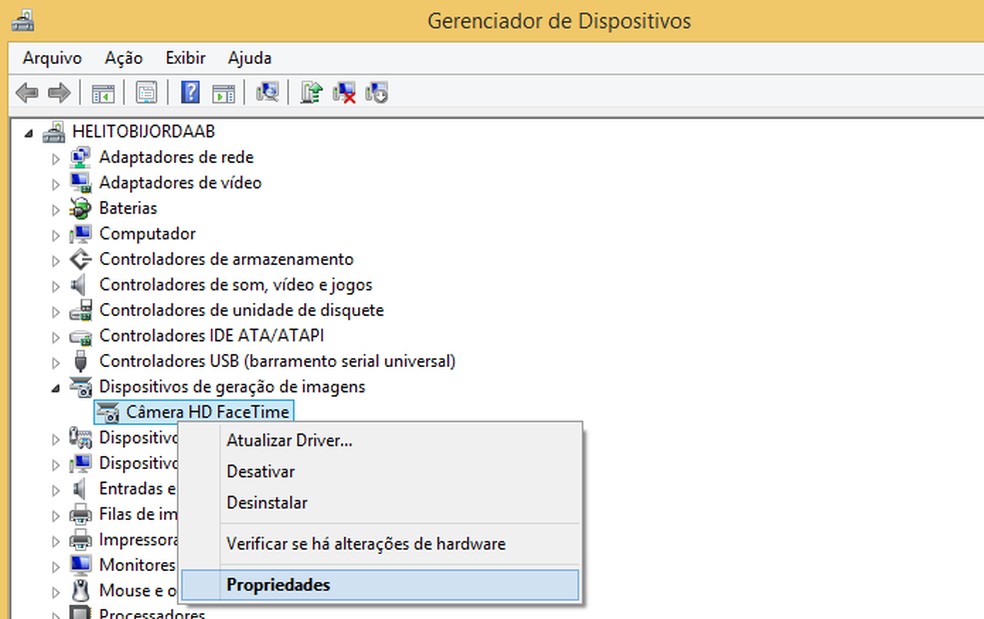
Task: Expand the Controladores USB node
Action: (x=55, y=361)
